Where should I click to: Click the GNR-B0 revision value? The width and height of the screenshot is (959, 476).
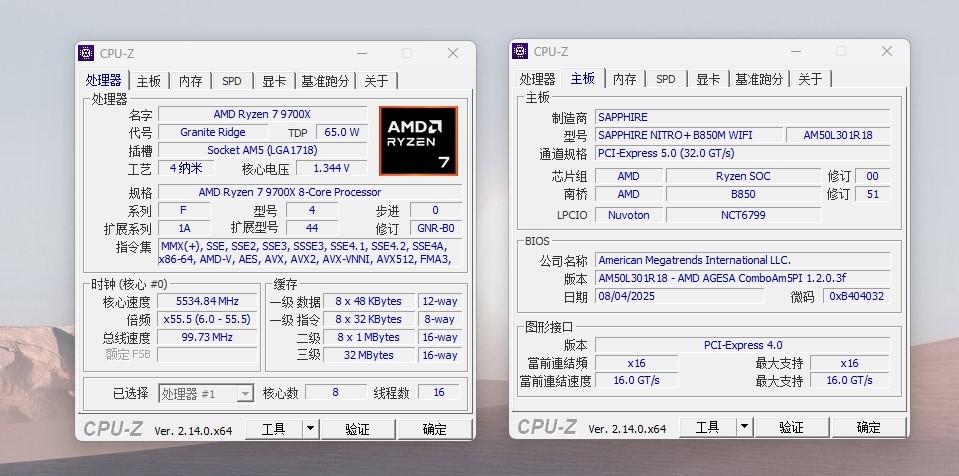(x=435, y=228)
